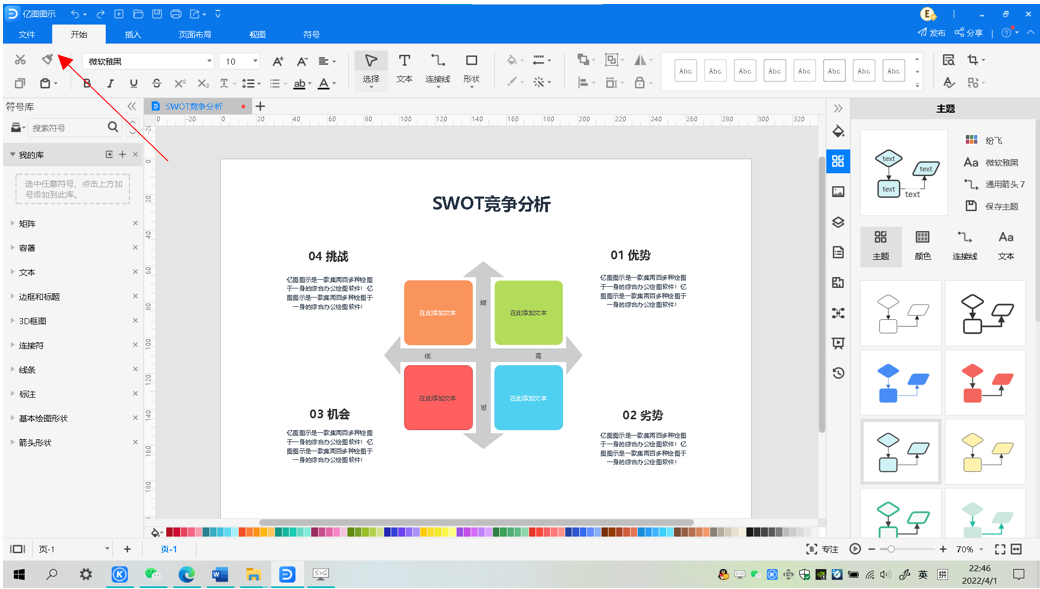Open the 文件 menu
The height and width of the screenshot is (589, 1040).
tap(27, 34)
